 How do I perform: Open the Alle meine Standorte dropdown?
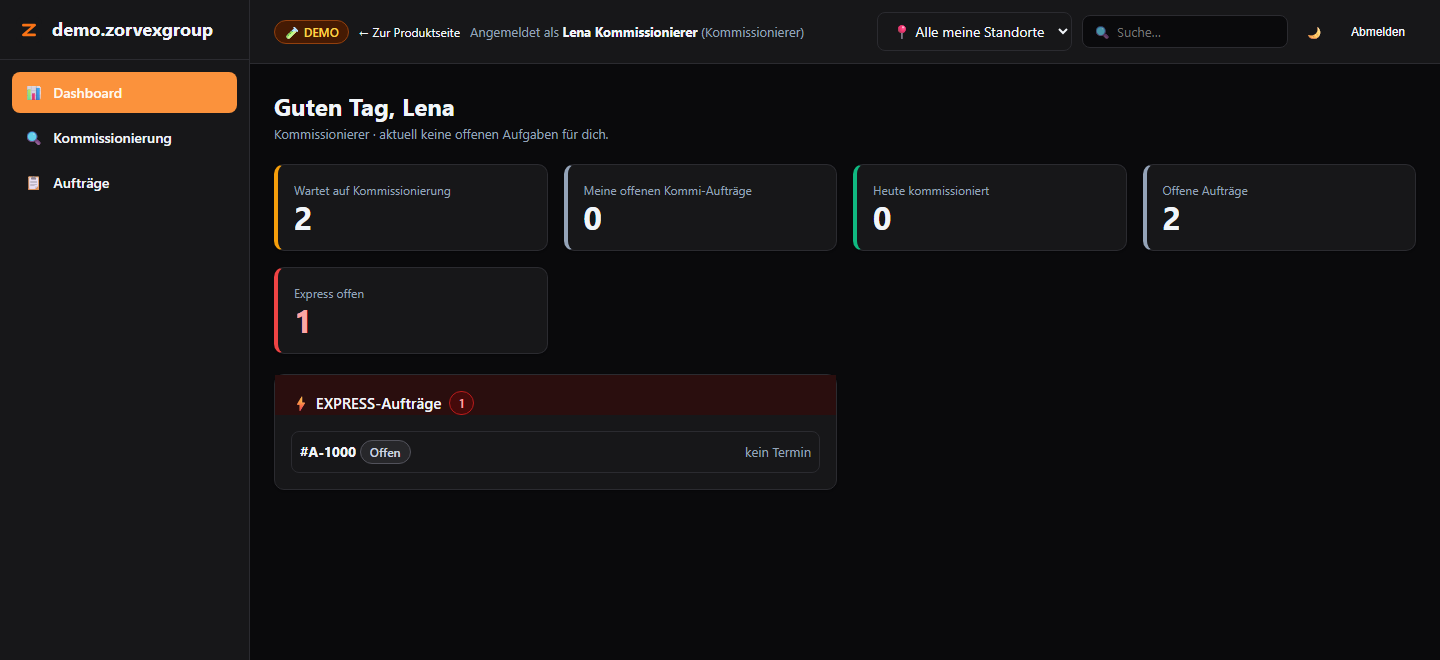coord(974,32)
